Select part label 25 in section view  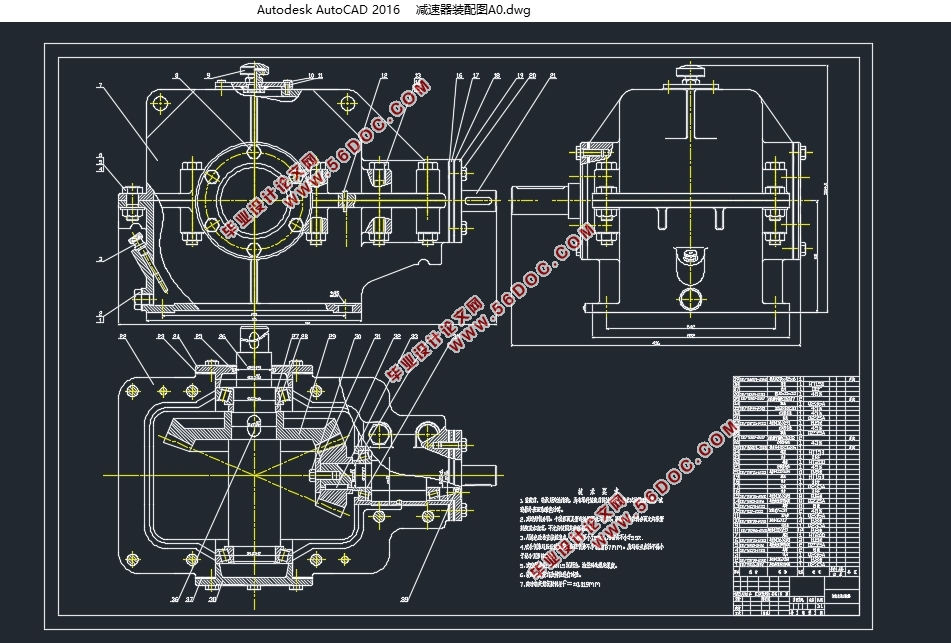[x=198, y=336]
